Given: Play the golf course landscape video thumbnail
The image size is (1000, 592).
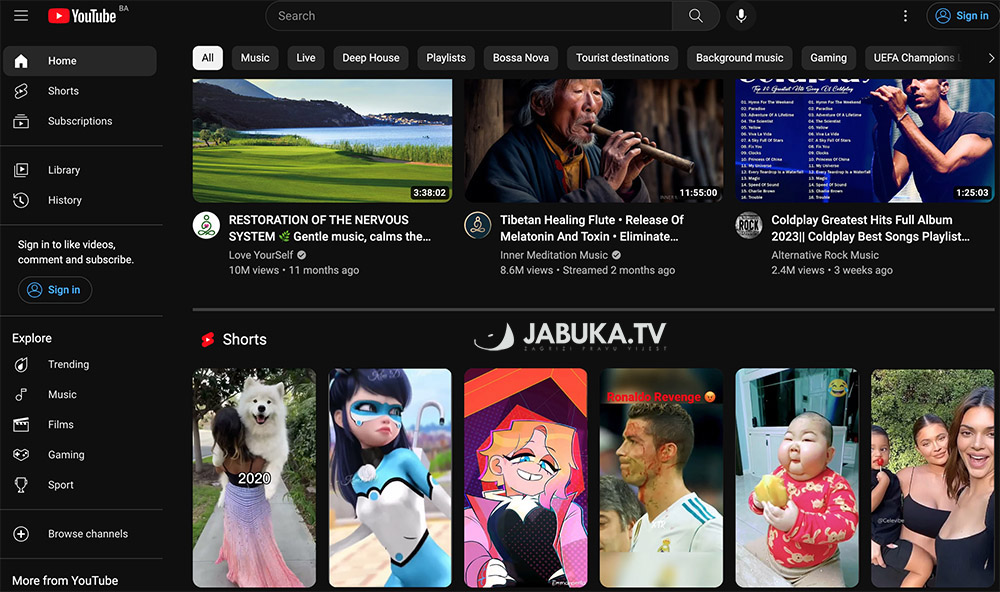Looking at the screenshot, I should pyautogui.click(x=323, y=140).
